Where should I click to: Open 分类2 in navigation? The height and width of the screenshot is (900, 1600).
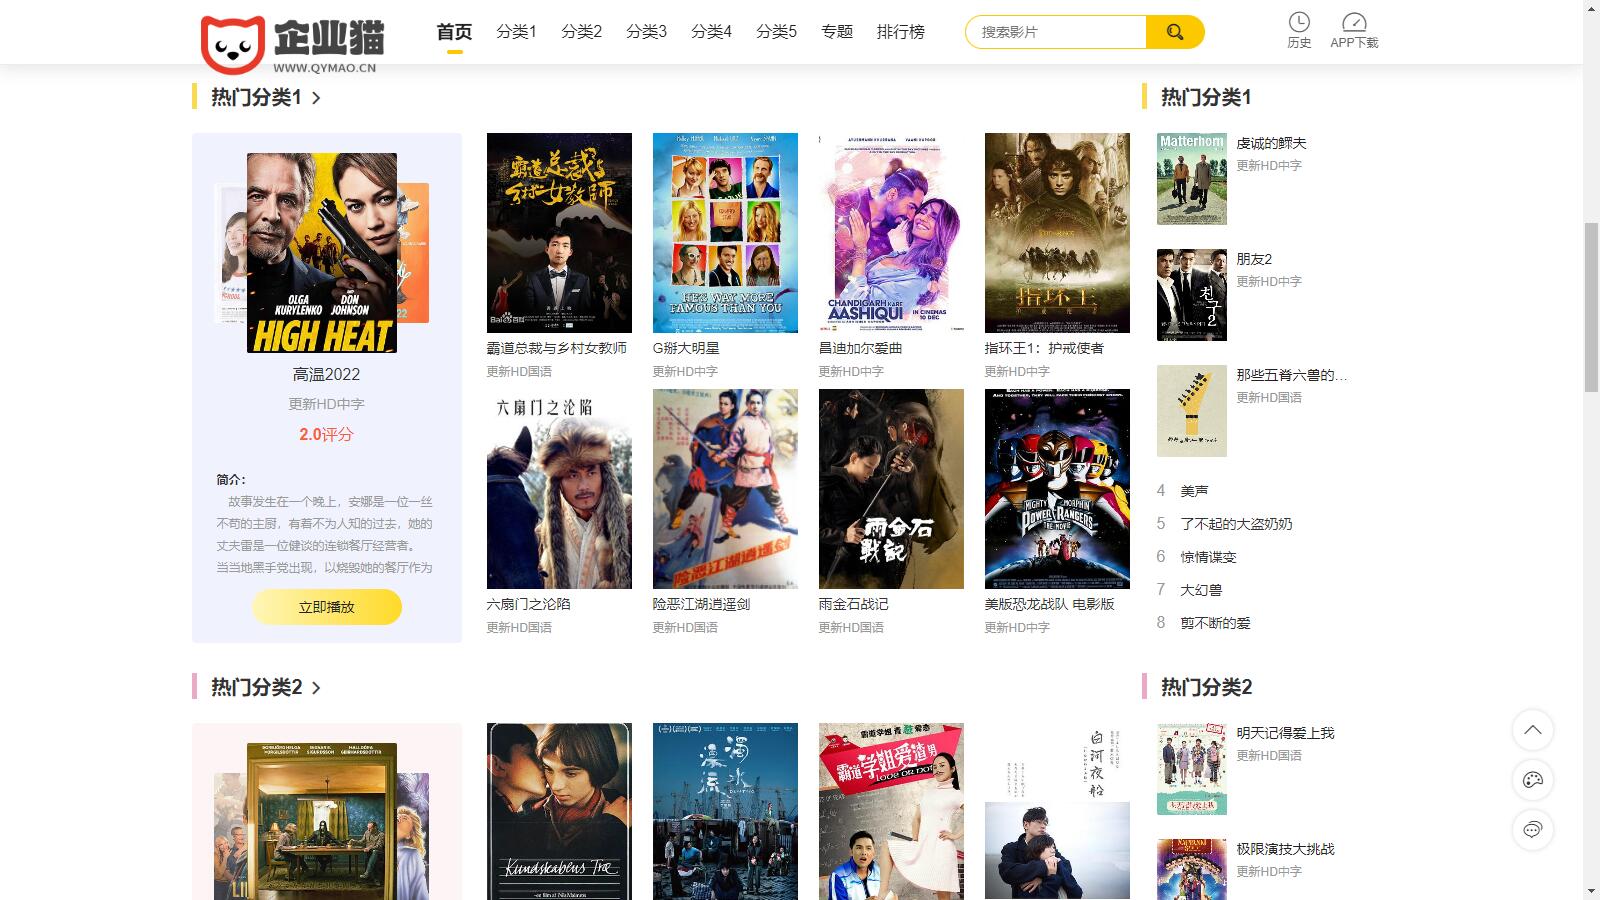click(x=581, y=32)
